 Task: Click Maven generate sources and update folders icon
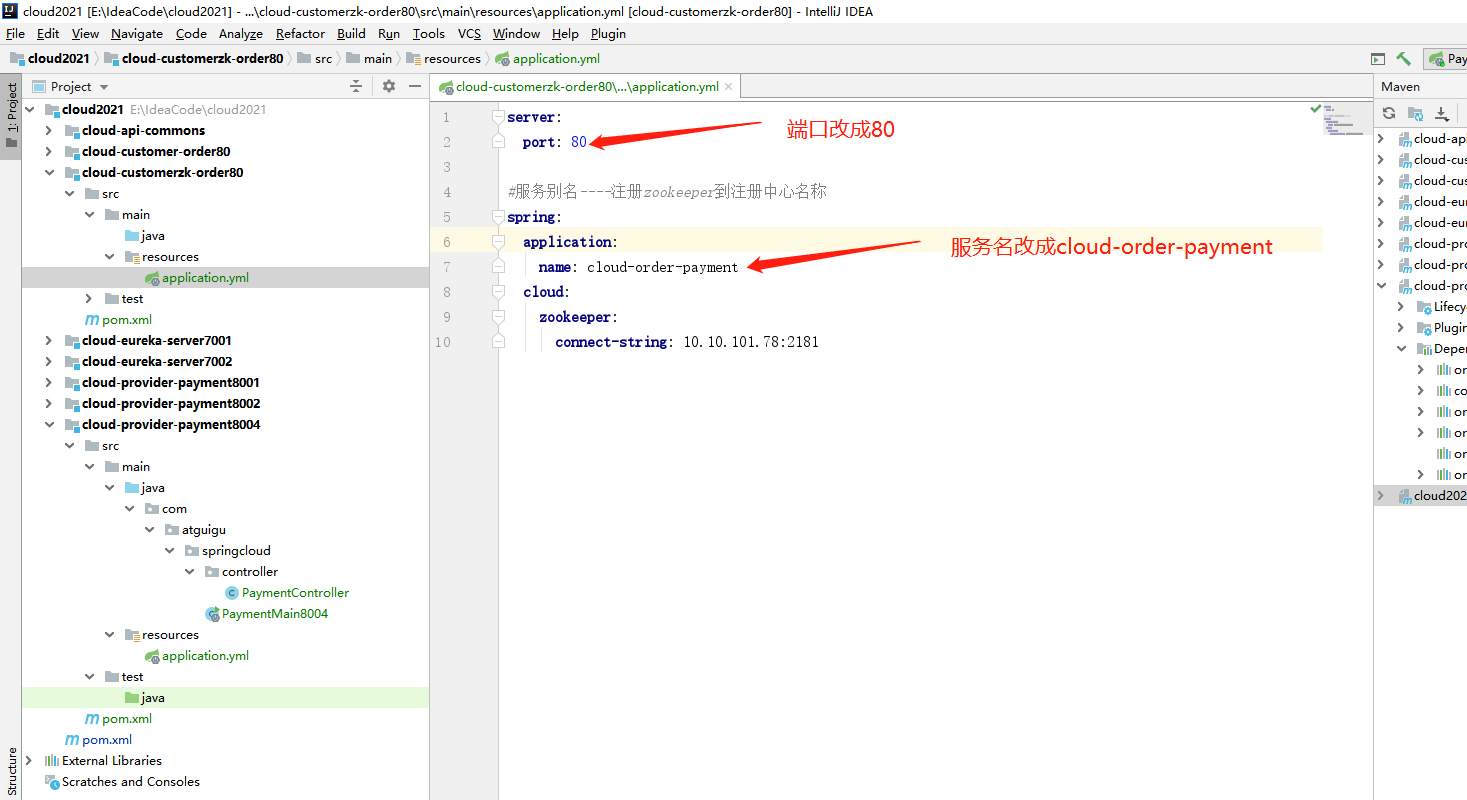click(1415, 113)
